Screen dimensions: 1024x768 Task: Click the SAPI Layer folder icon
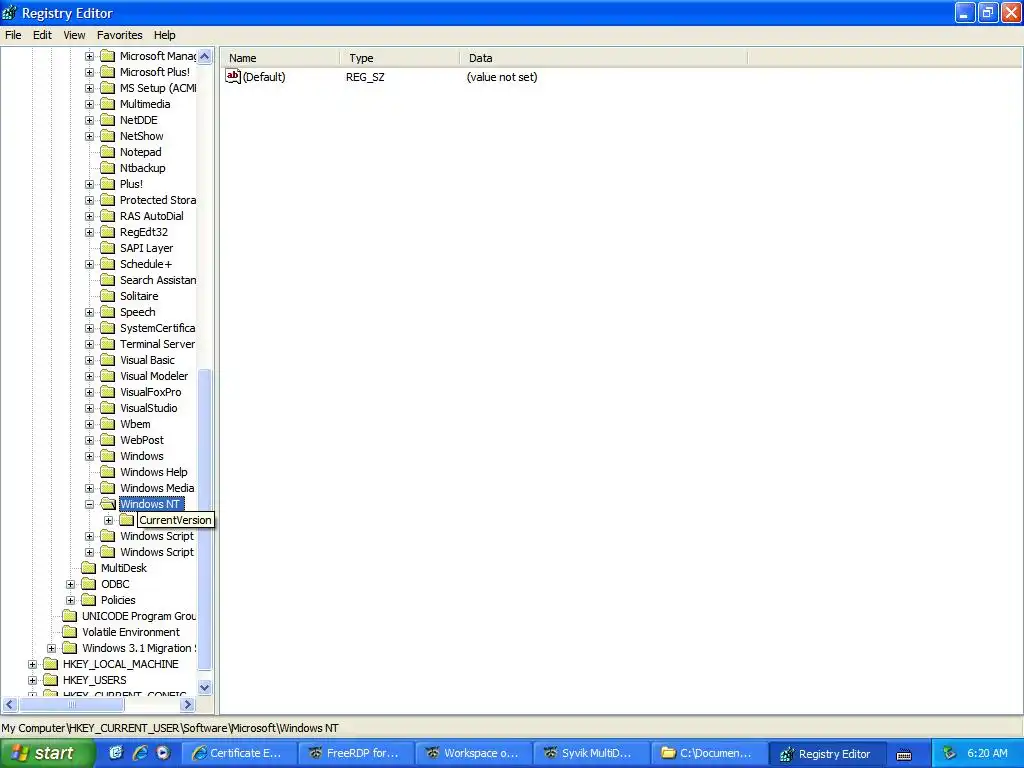coord(107,248)
